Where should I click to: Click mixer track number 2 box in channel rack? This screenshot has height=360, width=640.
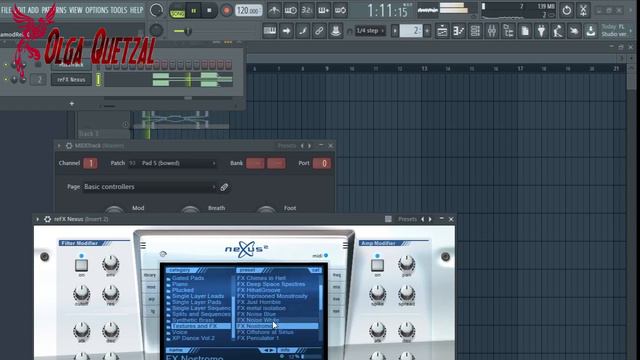pos(39,80)
